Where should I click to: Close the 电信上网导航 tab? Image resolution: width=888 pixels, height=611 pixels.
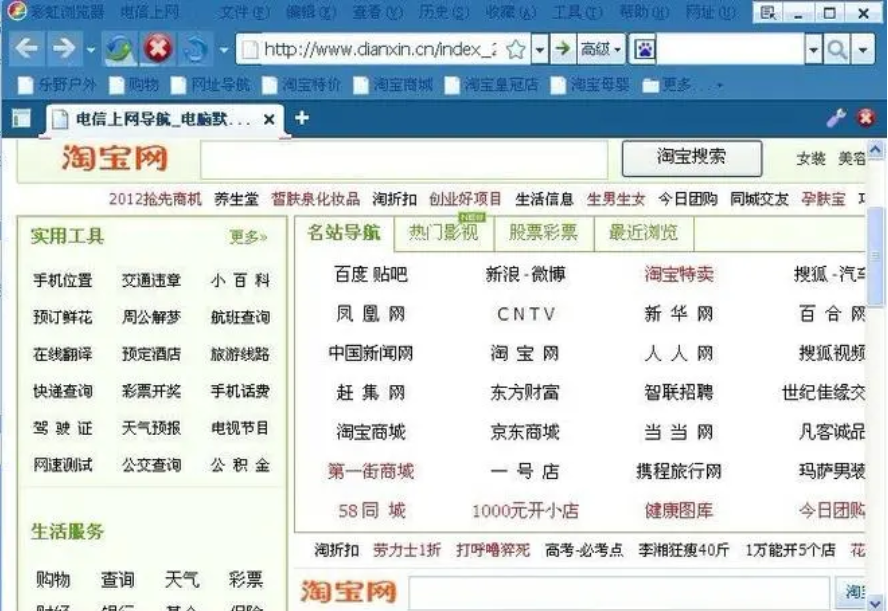point(269,119)
